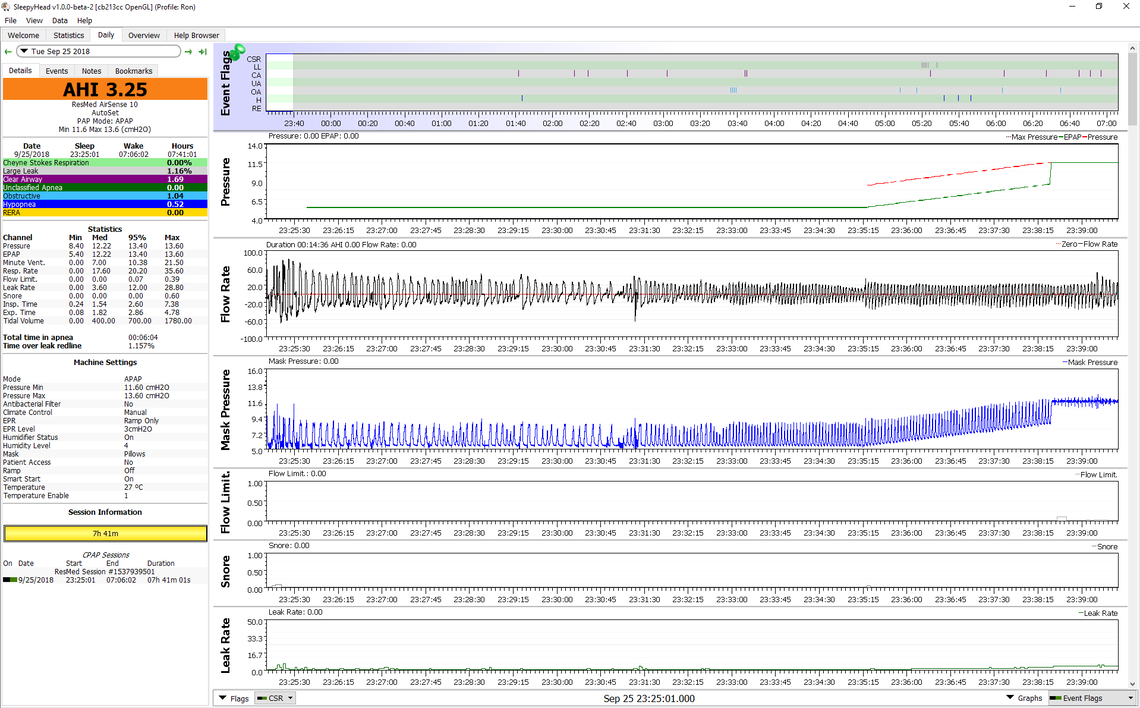The width and height of the screenshot is (1140, 708).
Task: Click the Pressure row in Statistics table
Action: 105,246
